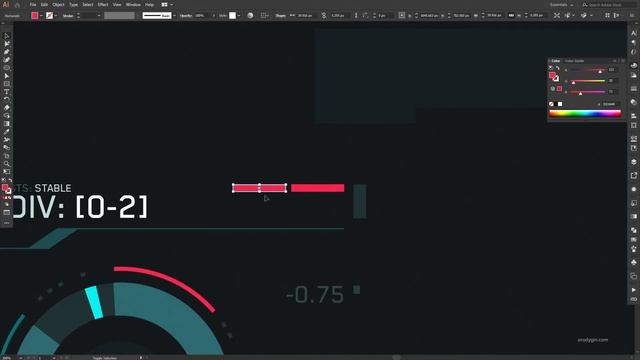Click the None swatch in Color panel
640x360 pixels.
click(551, 104)
